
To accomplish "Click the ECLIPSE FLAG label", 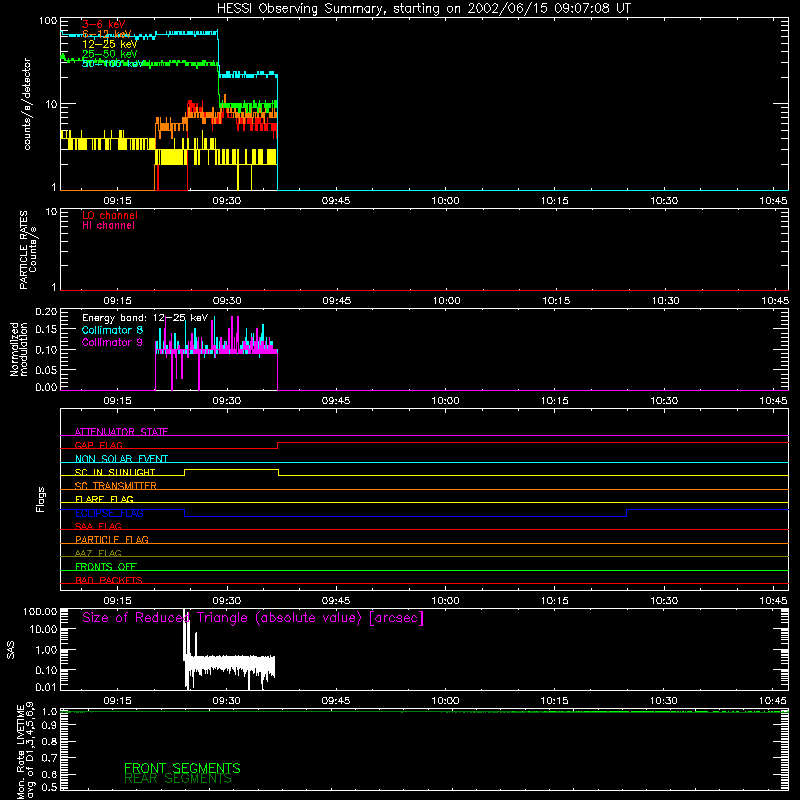I will (109, 513).
